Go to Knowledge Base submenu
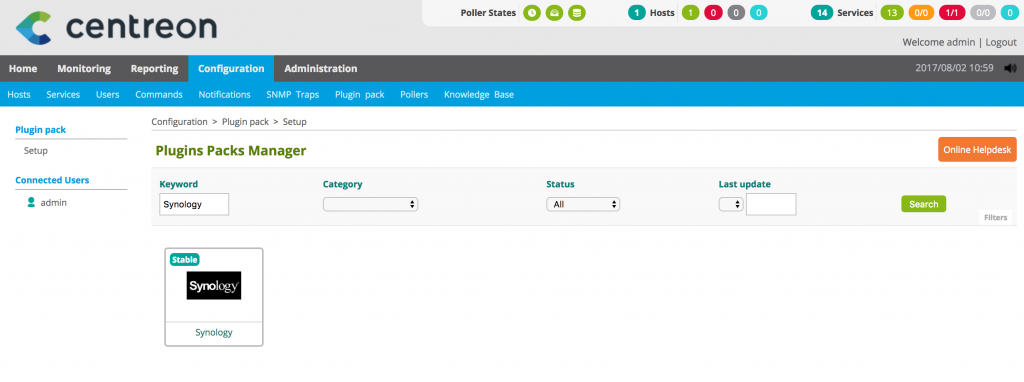1024x382 pixels. [479, 95]
